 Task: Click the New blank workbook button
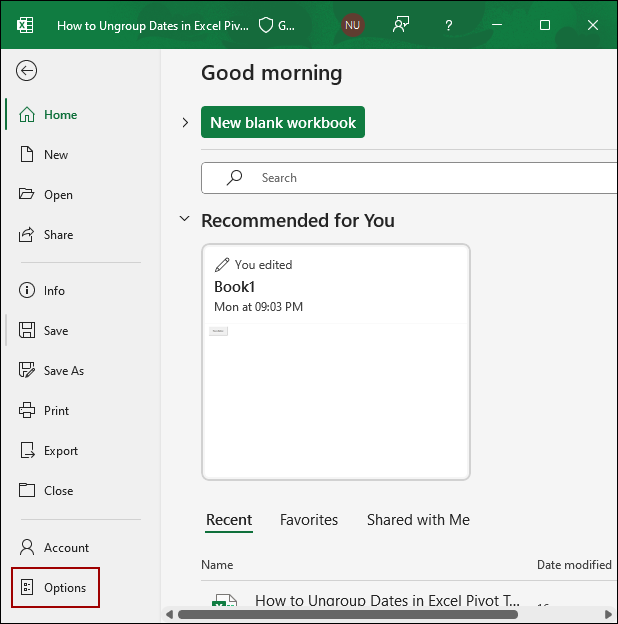pyautogui.click(x=283, y=122)
